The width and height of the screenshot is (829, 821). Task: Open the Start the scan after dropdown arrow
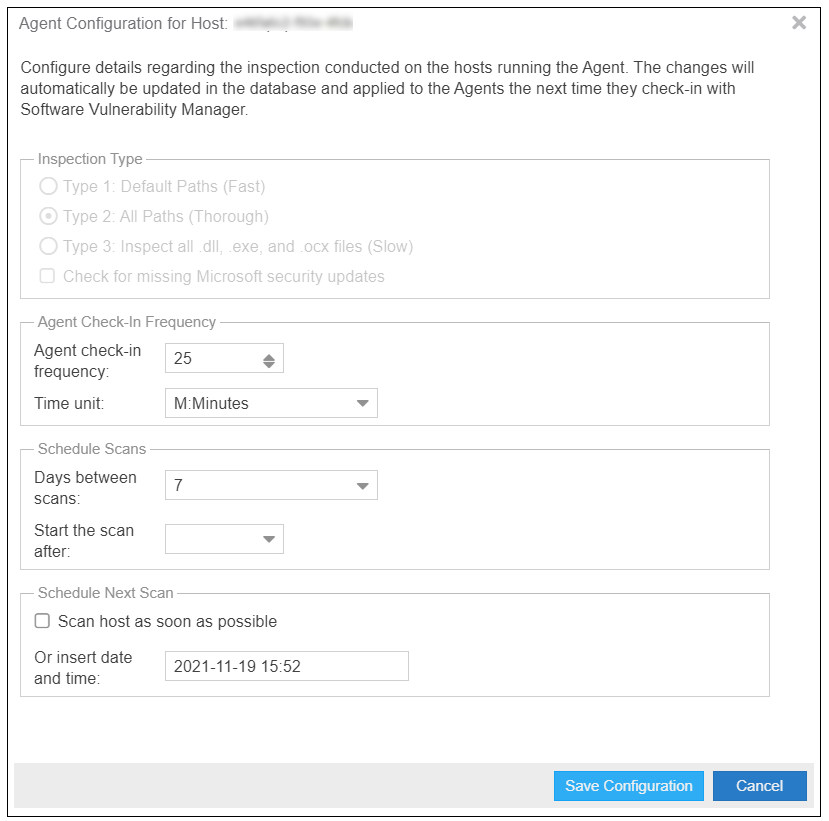point(268,539)
